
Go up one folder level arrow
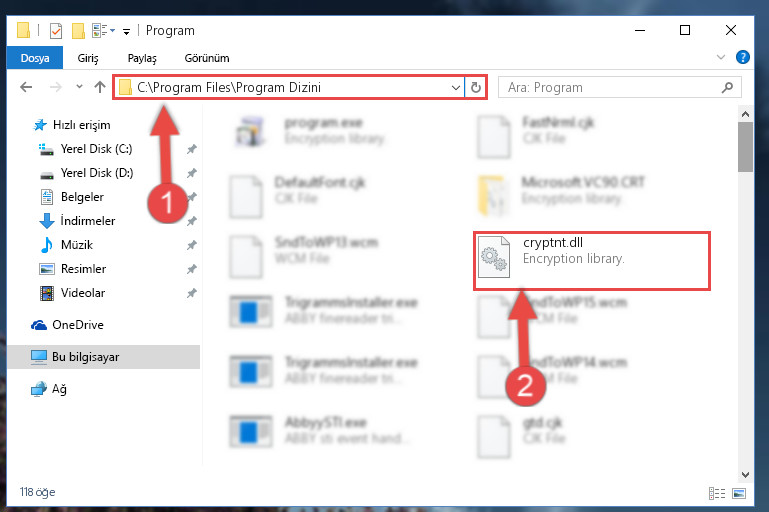pyautogui.click(x=100, y=87)
